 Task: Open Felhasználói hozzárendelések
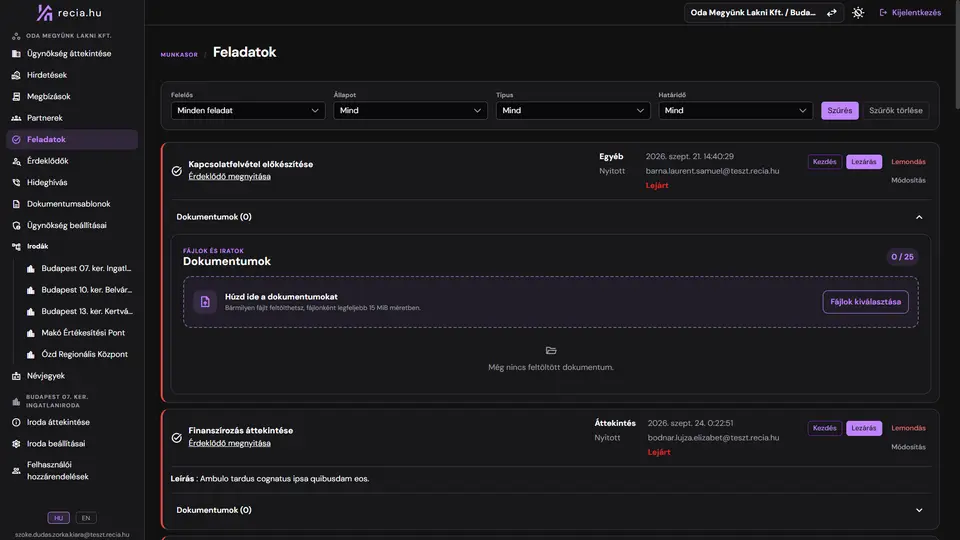pyautogui.click(x=72, y=470)
